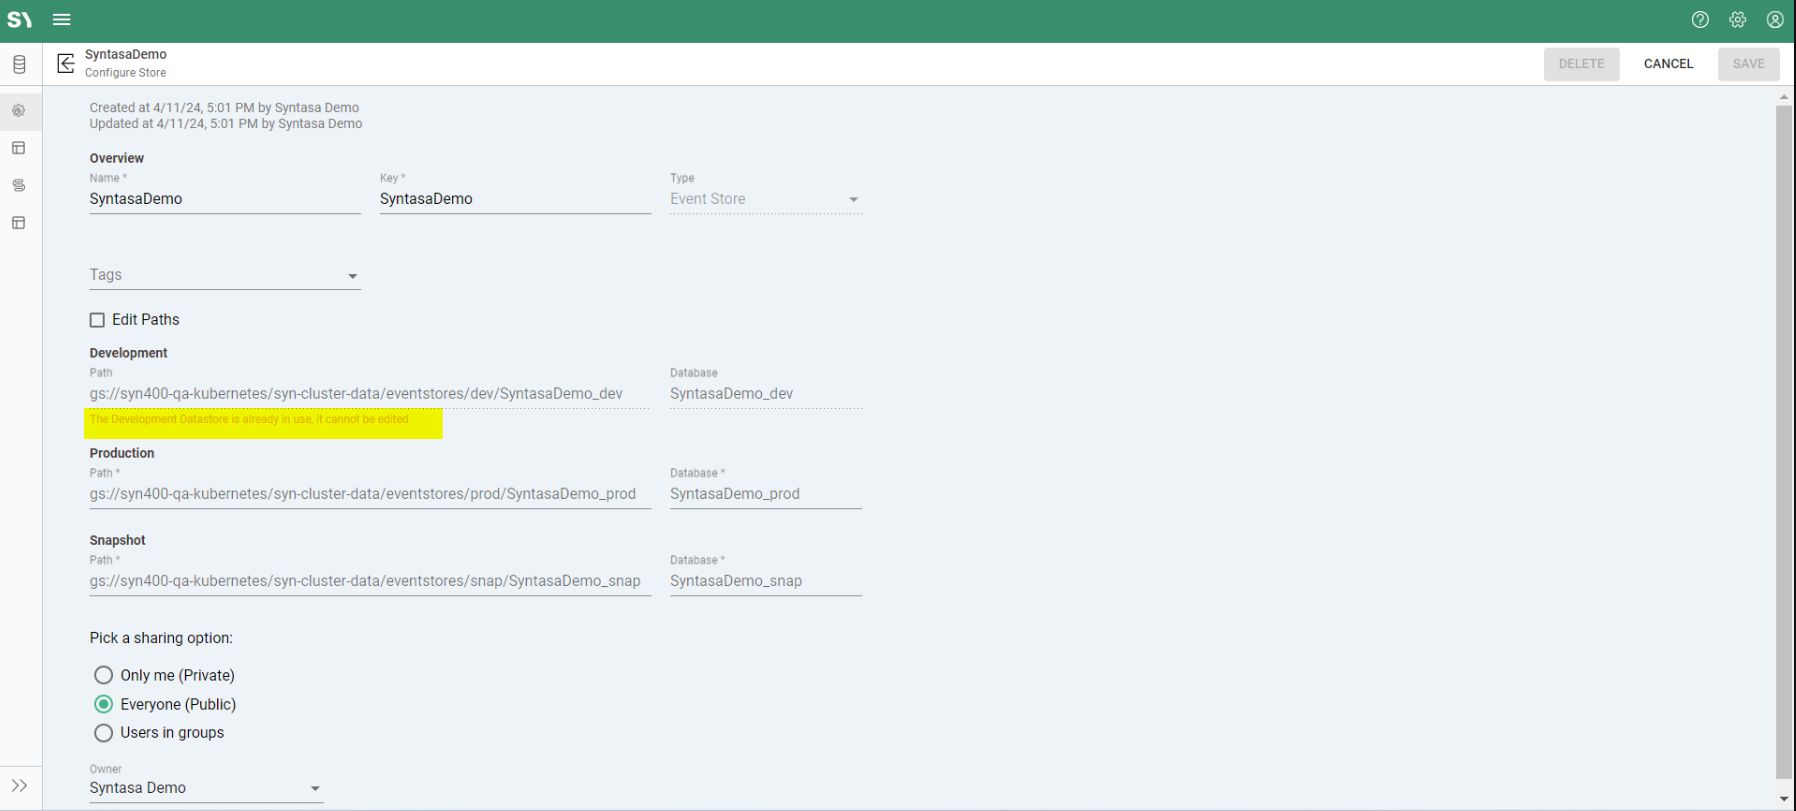
Task: Enable the Edit Paths checkbox
Action: (98, 320)
